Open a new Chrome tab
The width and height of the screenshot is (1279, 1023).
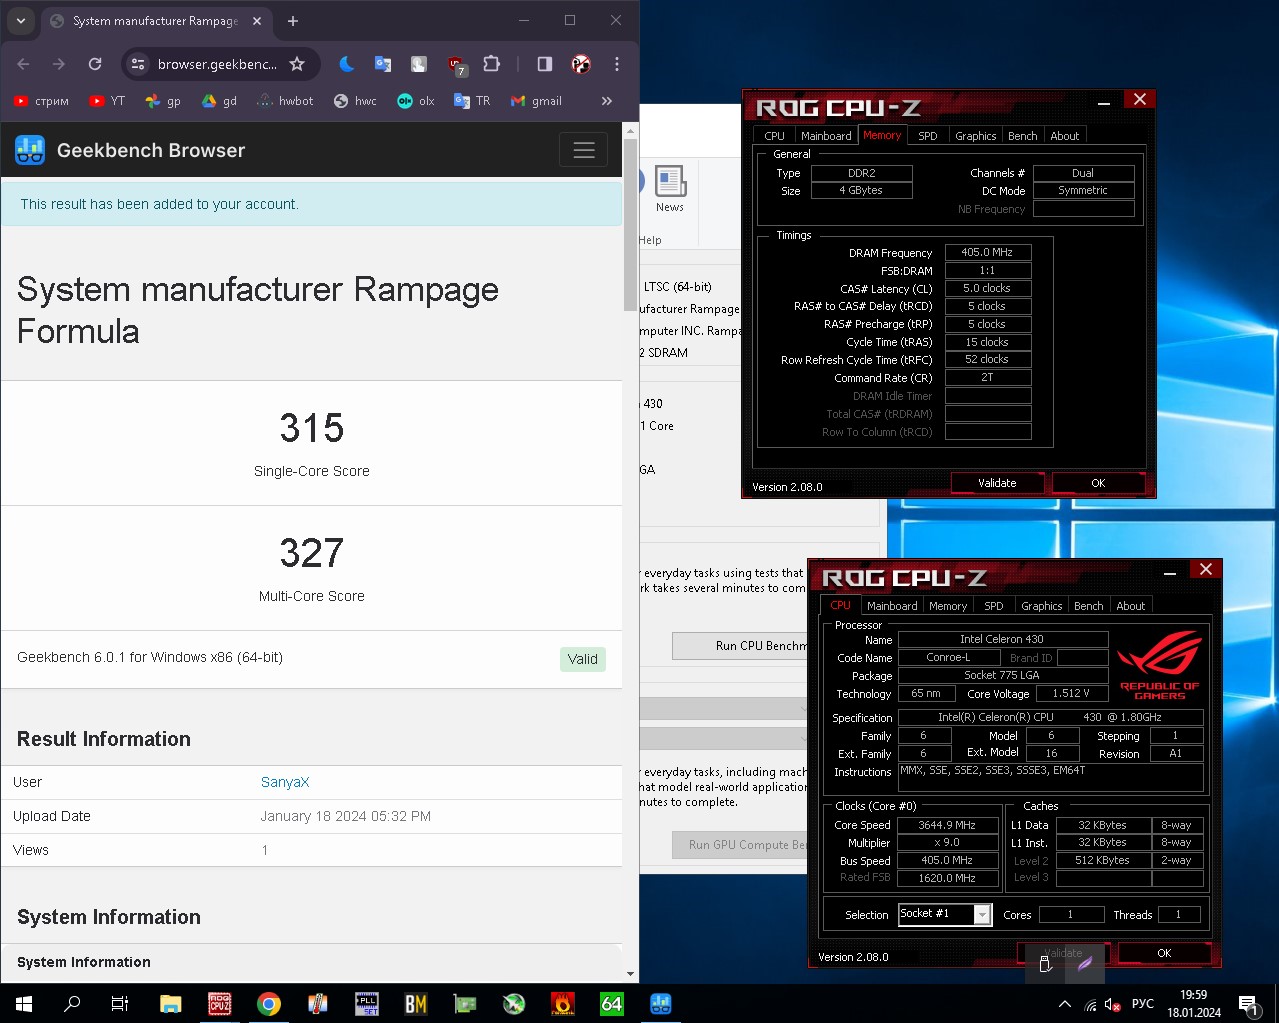coord(293,21)
